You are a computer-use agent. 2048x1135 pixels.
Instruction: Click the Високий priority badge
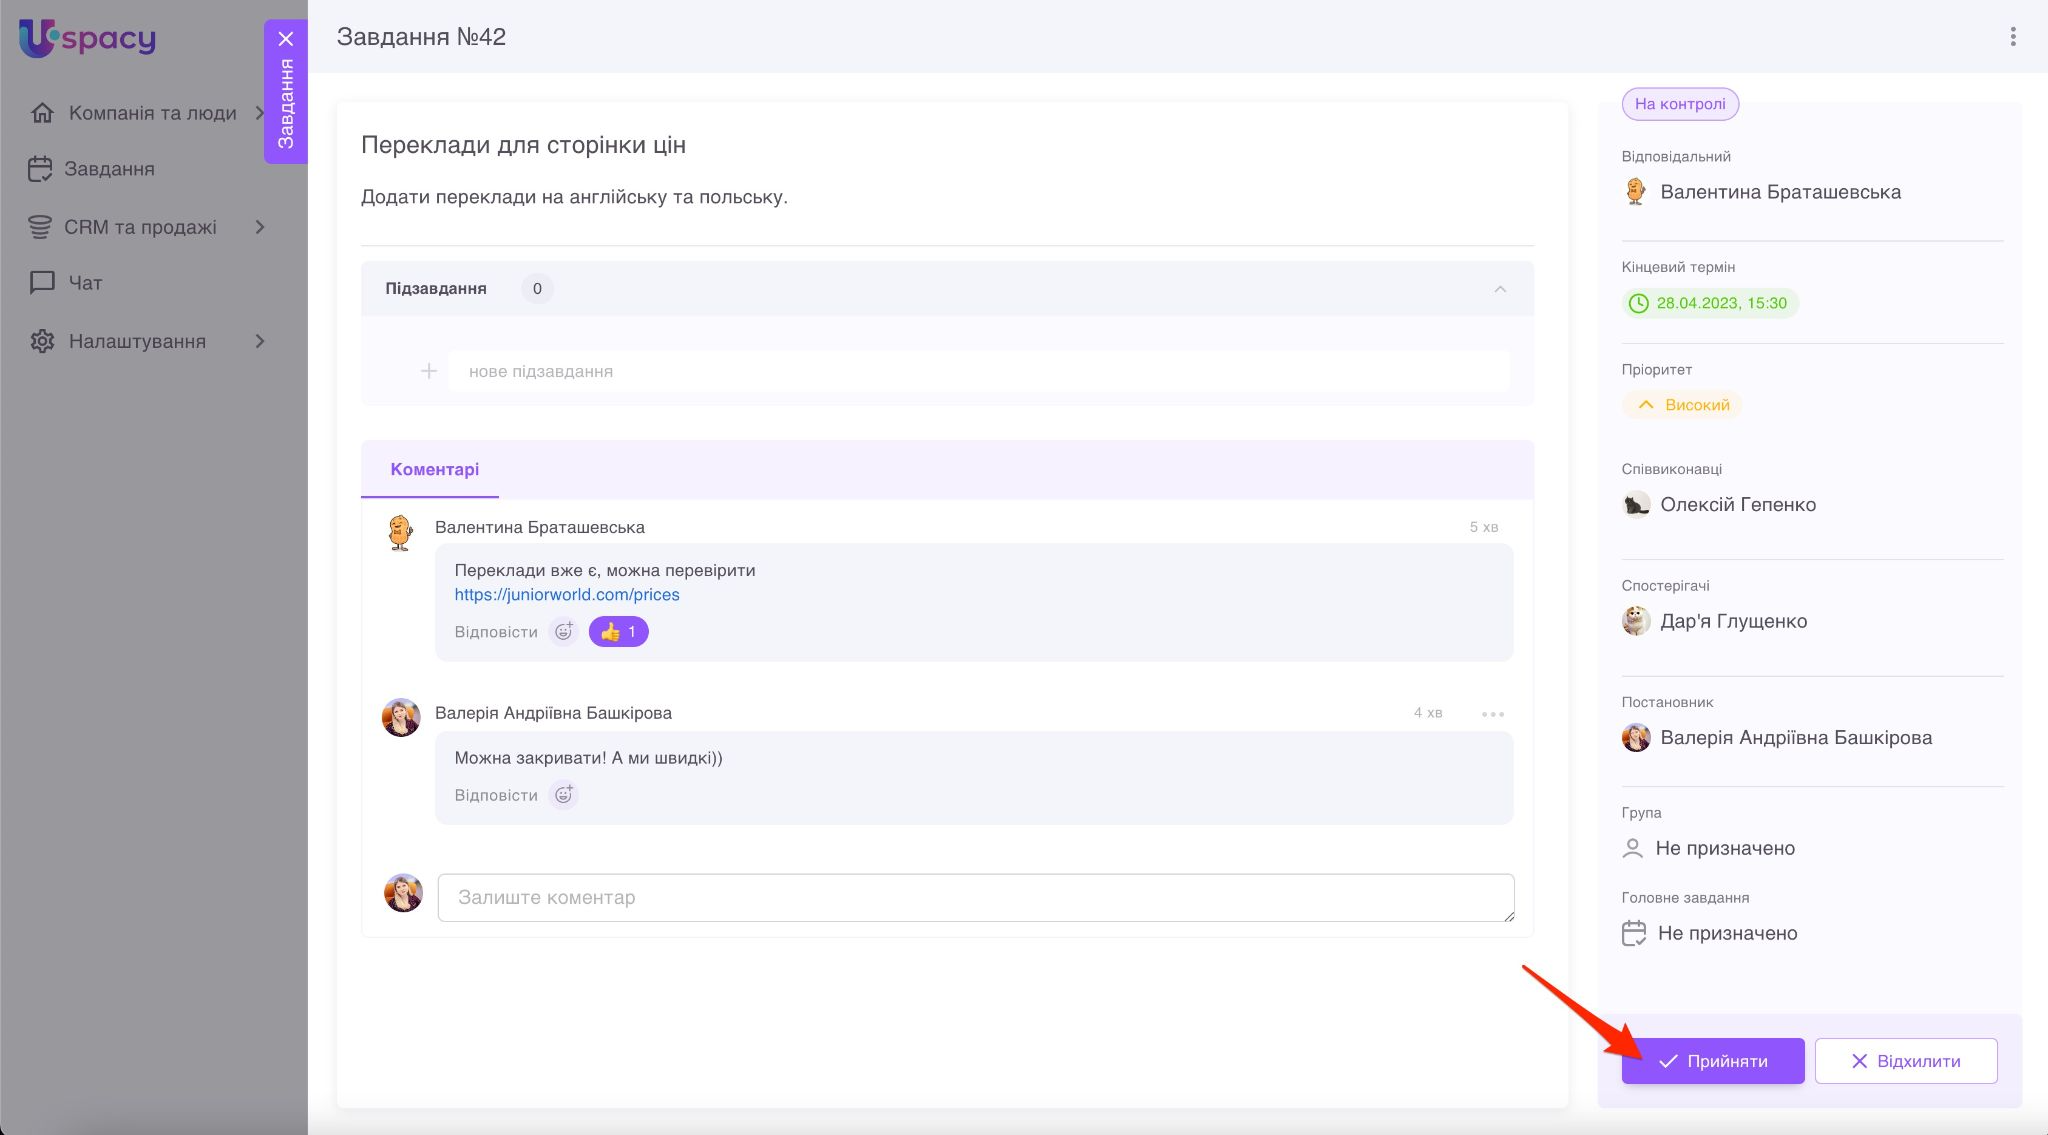click(x=1683, y=405)
